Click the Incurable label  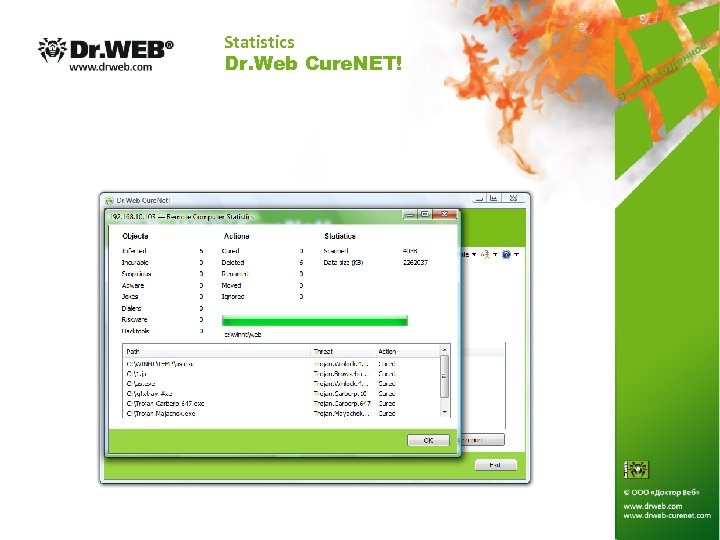coord(135,263)
